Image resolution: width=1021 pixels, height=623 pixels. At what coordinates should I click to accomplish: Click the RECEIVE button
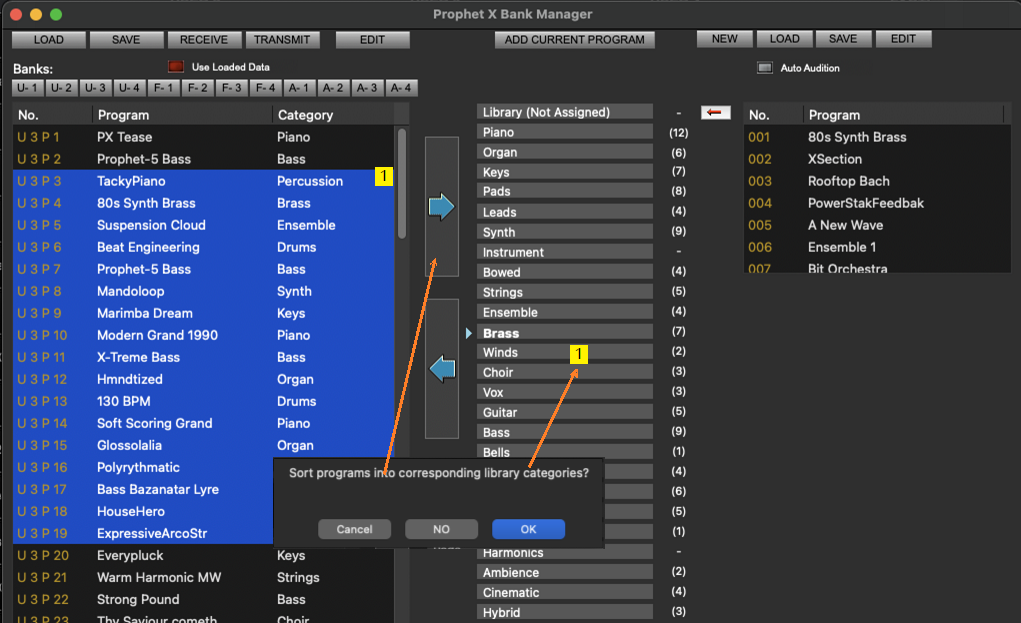click(x=204, y=40)
